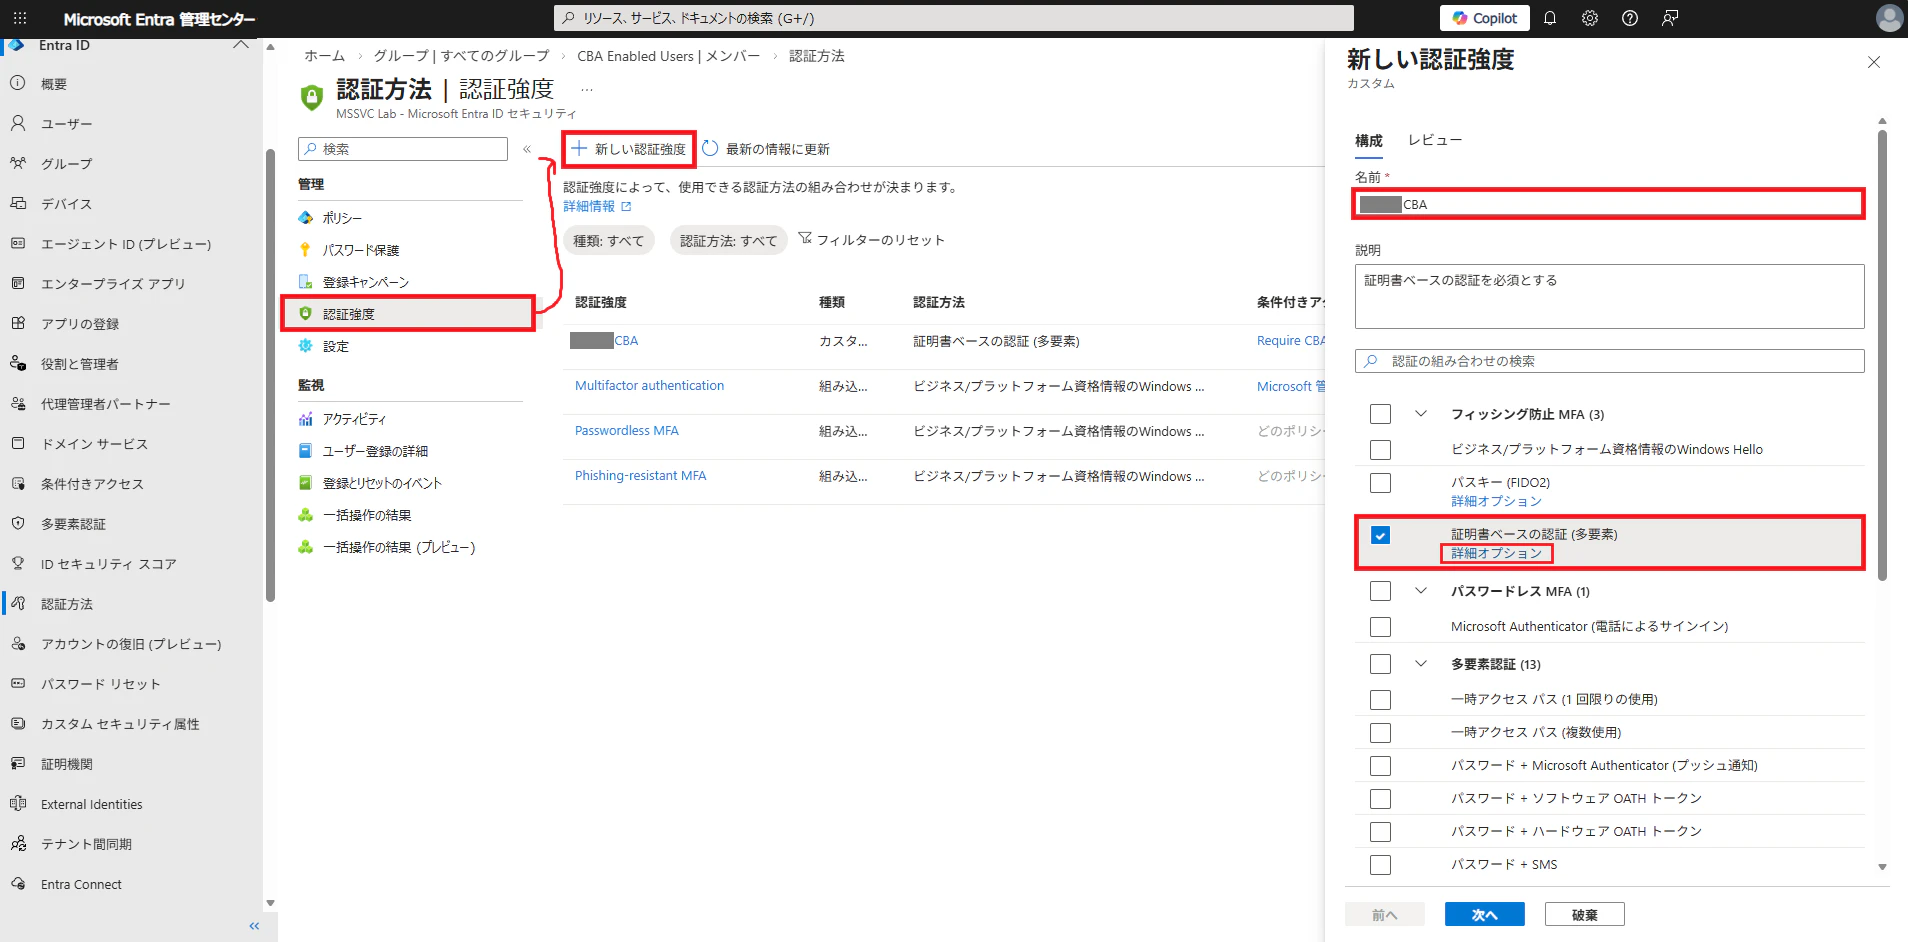1908x942 pixels.
Task: Open the … more options beside page title
Action: [x=587, y=90]
